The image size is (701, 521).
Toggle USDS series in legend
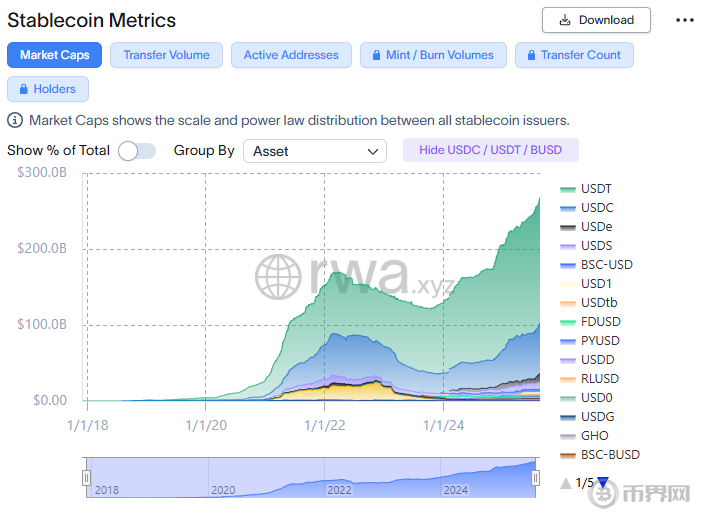point(586,246)
